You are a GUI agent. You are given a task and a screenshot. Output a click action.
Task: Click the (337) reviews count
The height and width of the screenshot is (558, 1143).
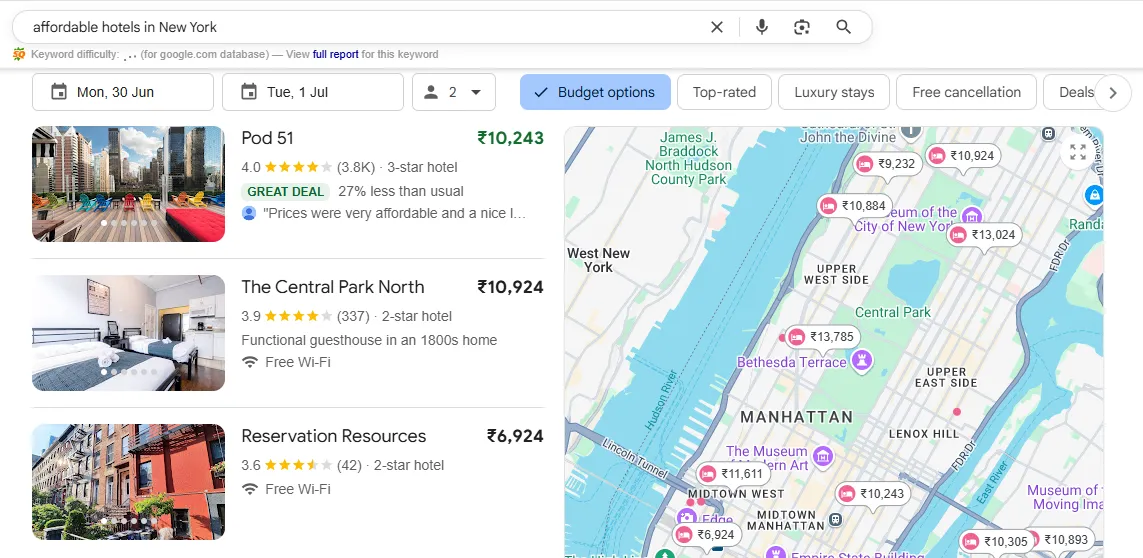point(353,316)
